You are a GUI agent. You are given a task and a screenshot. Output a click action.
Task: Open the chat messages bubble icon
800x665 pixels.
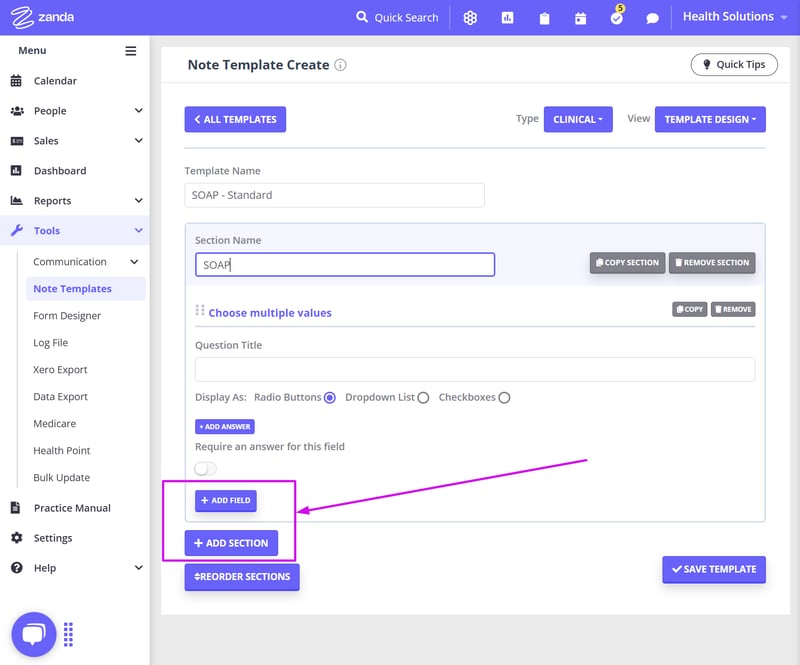coord(652,18)
